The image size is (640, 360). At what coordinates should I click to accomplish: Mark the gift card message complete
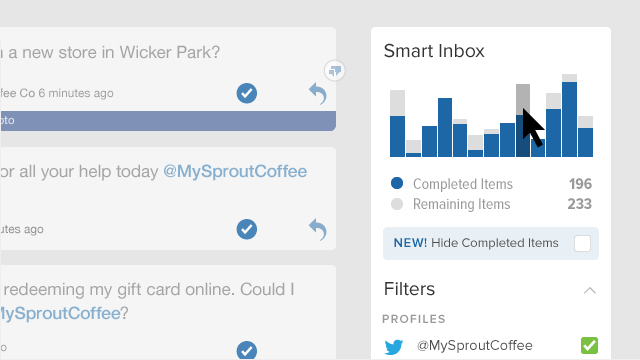tap(247, 350)
